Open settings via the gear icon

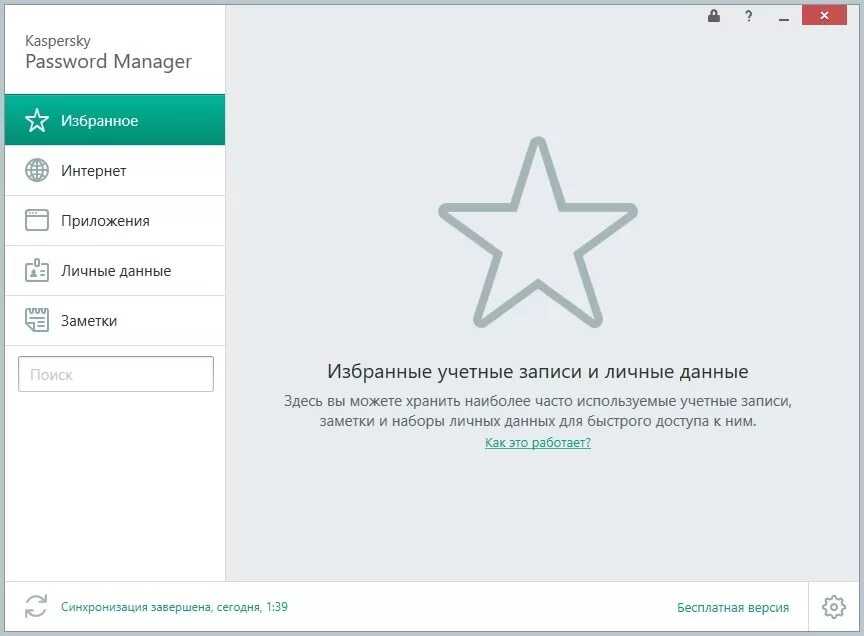point(834,607)
